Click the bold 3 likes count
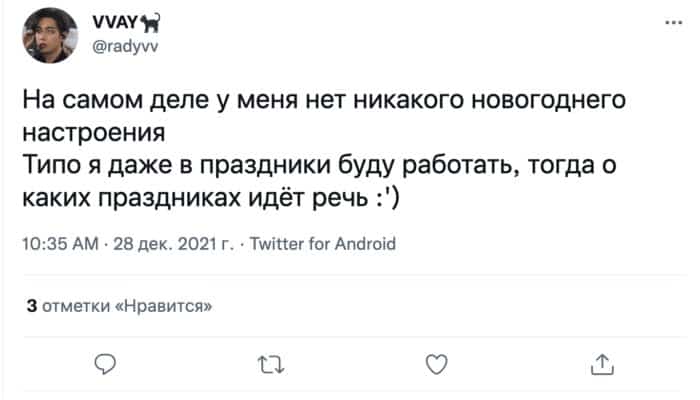Viewport: 700px width, 400px height. click(x=31, y=306)
